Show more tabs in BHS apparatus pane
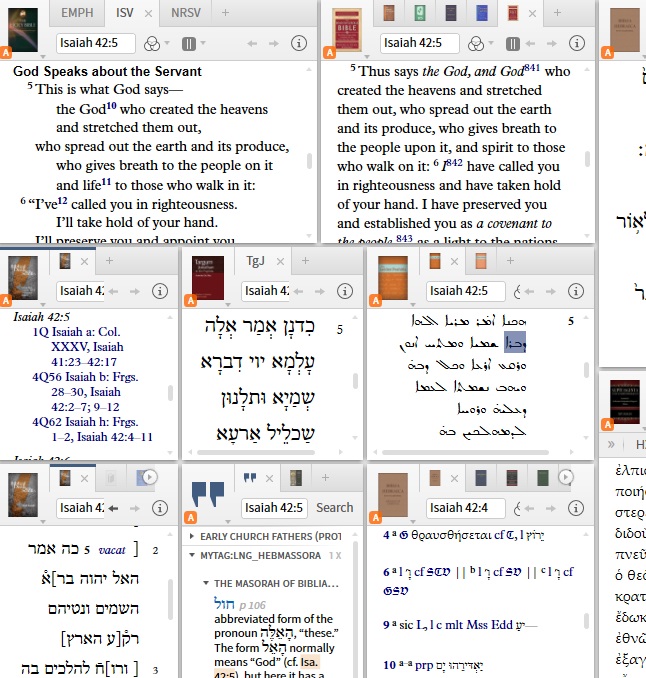Viewport: 646px width, 678px height. [x=566, y=477]
